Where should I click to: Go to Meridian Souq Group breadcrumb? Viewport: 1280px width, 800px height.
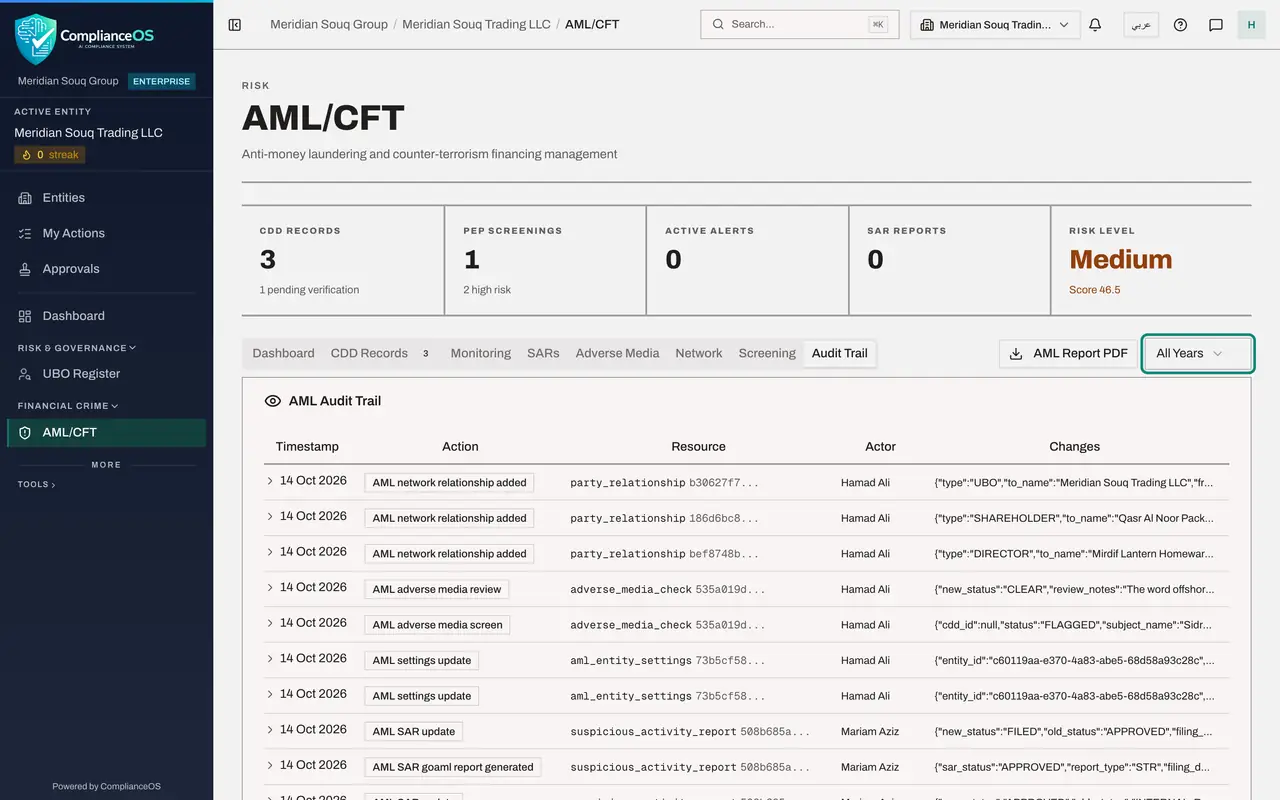[329, 24]
